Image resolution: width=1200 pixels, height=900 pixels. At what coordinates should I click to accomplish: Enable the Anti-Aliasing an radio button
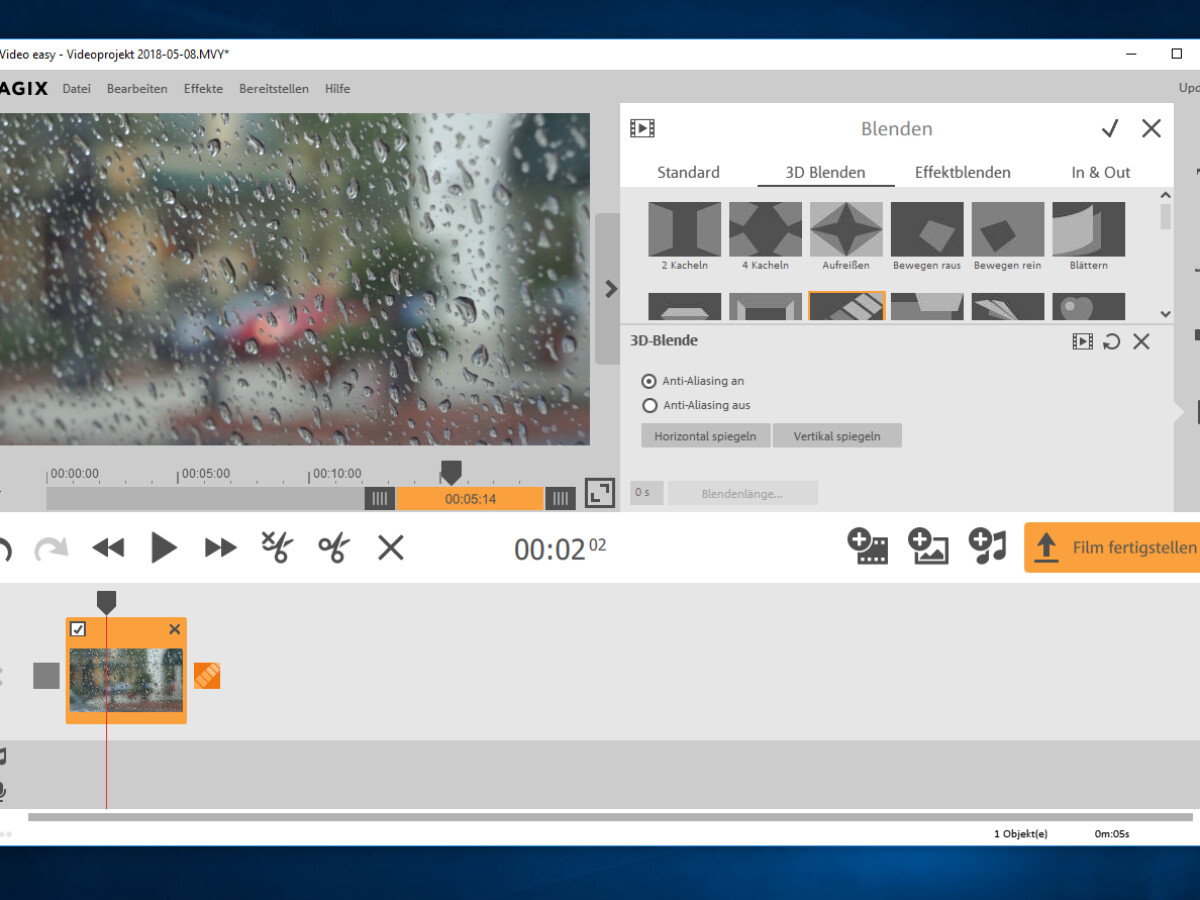[650, 381]
